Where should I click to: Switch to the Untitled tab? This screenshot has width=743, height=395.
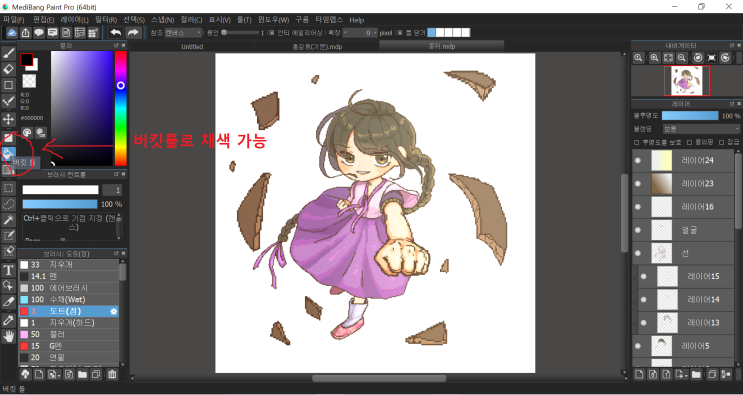coord(192,46)
